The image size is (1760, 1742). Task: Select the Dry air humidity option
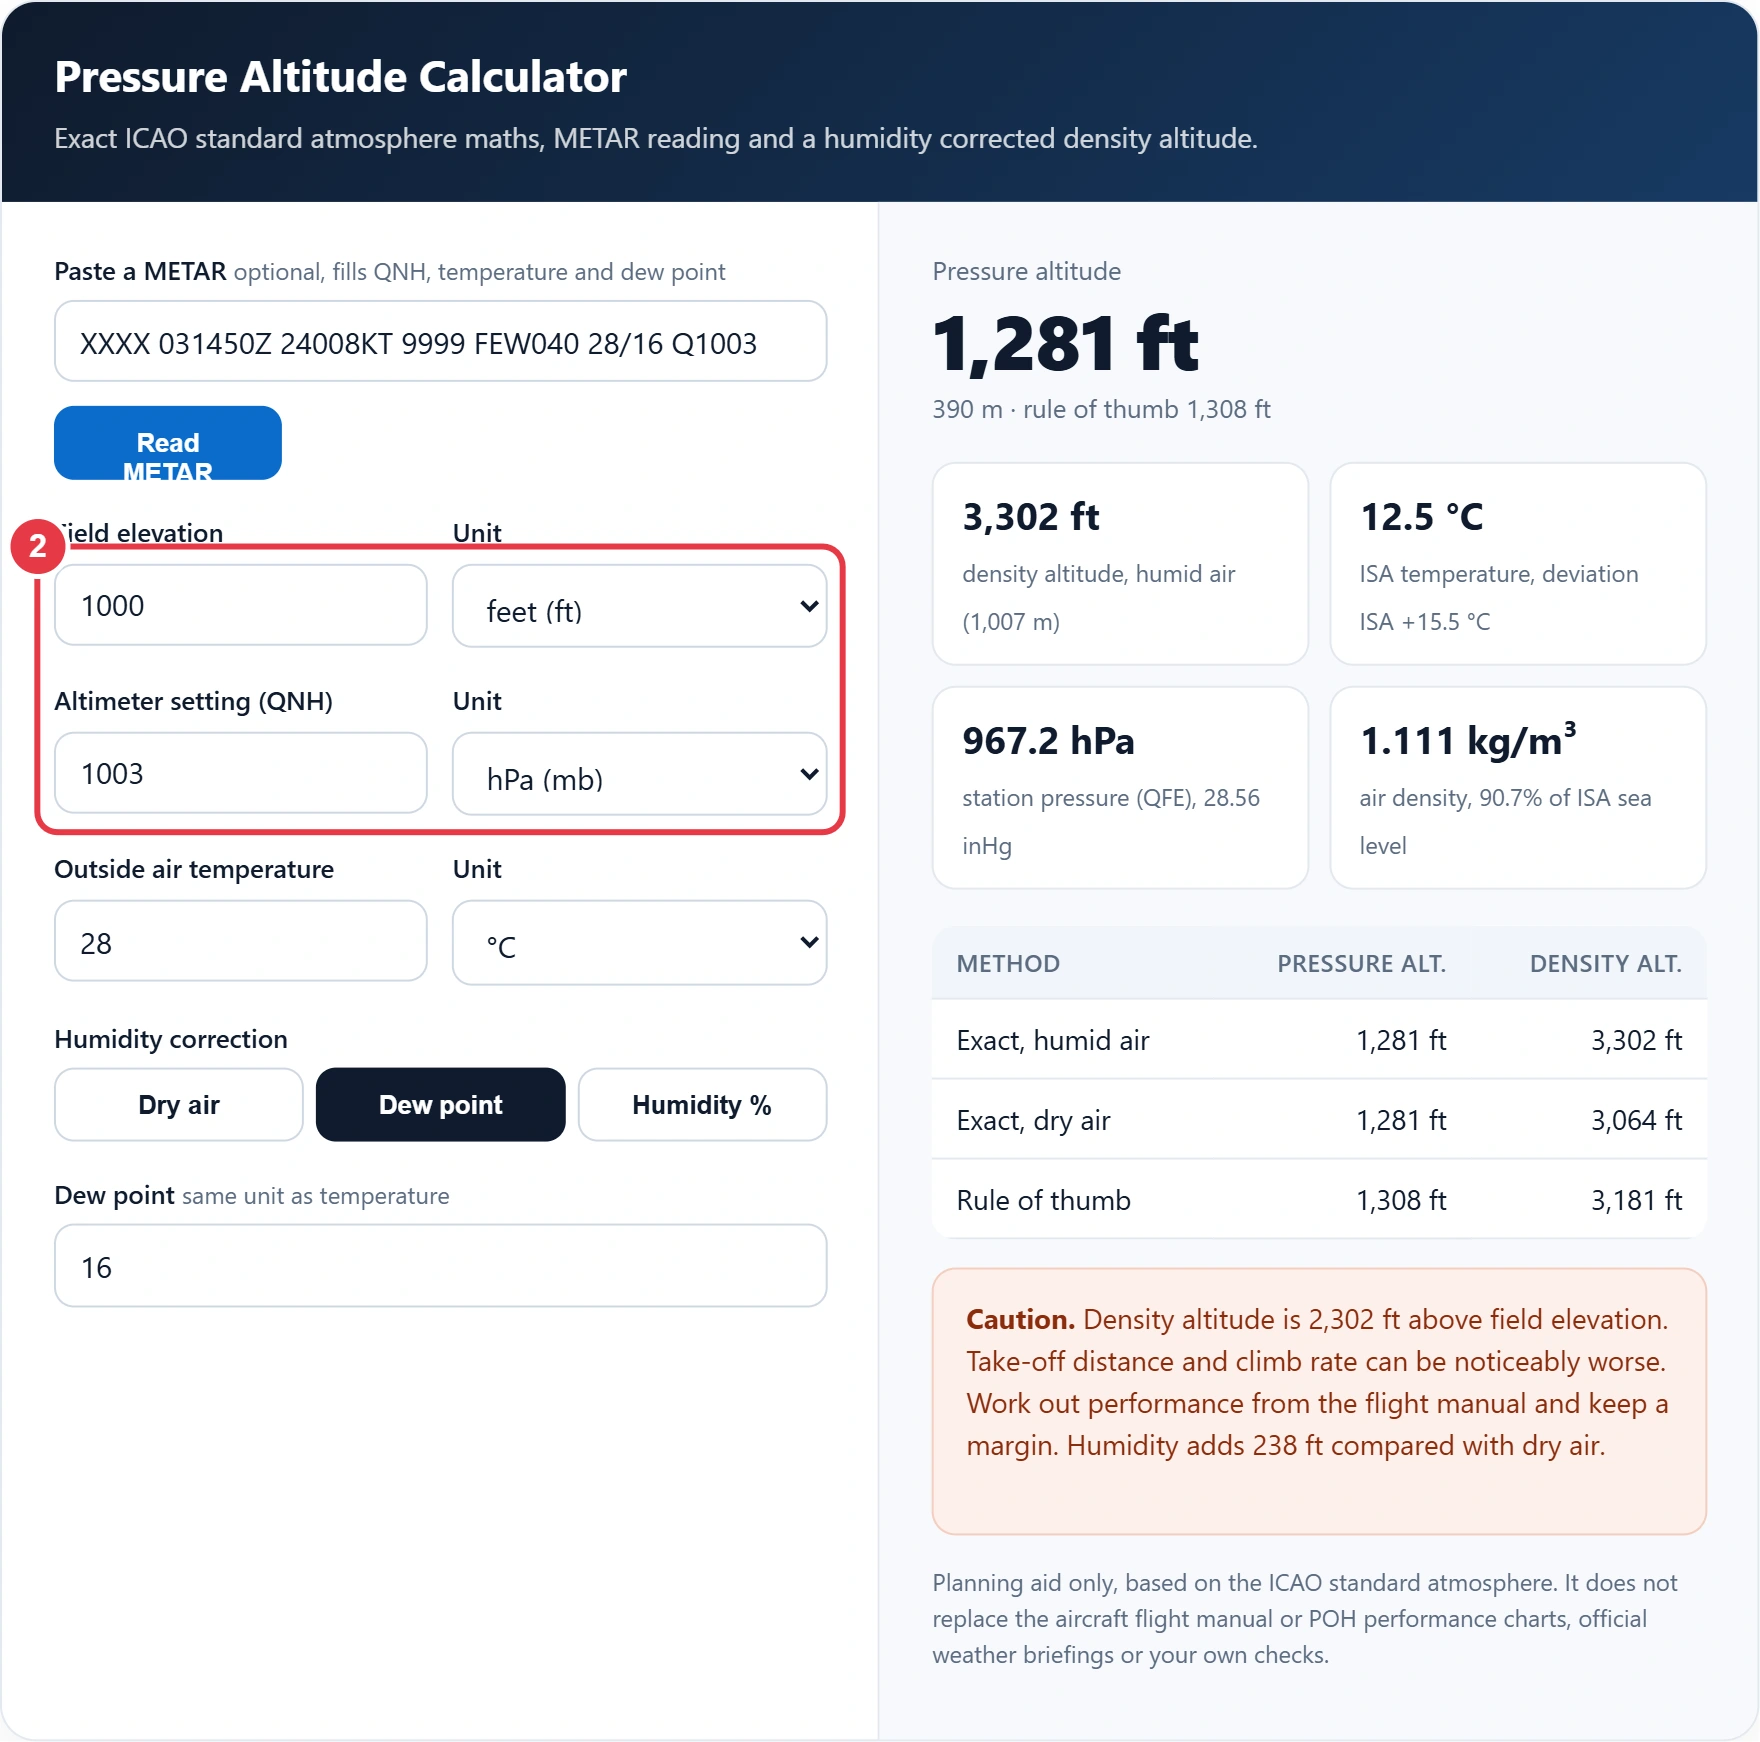click(179, 1105)
